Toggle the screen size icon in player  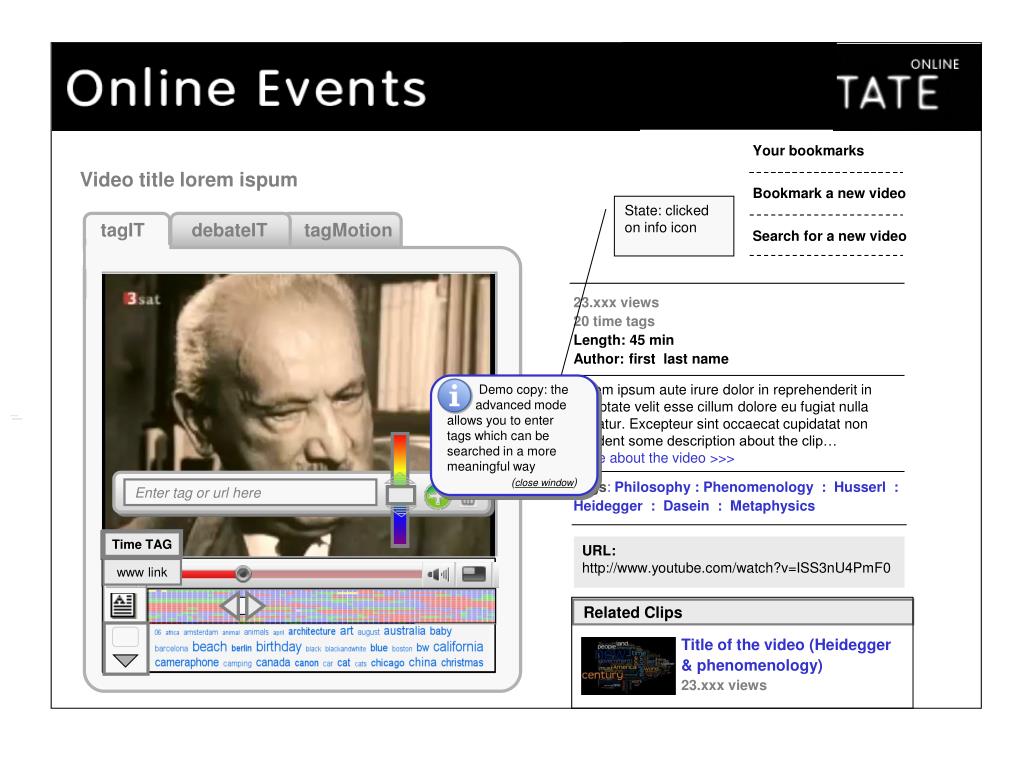coord(473,574)
